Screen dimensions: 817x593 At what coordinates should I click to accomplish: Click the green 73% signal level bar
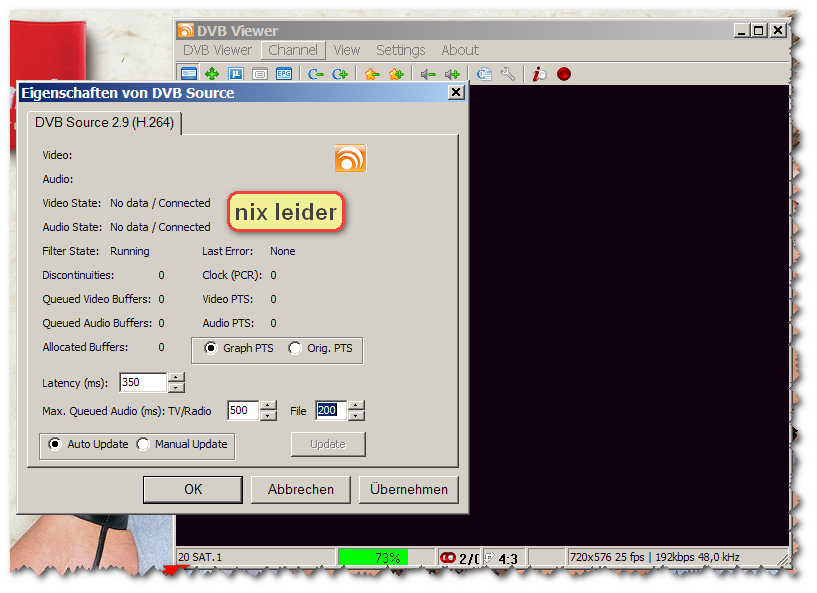(x=373, y=558)
